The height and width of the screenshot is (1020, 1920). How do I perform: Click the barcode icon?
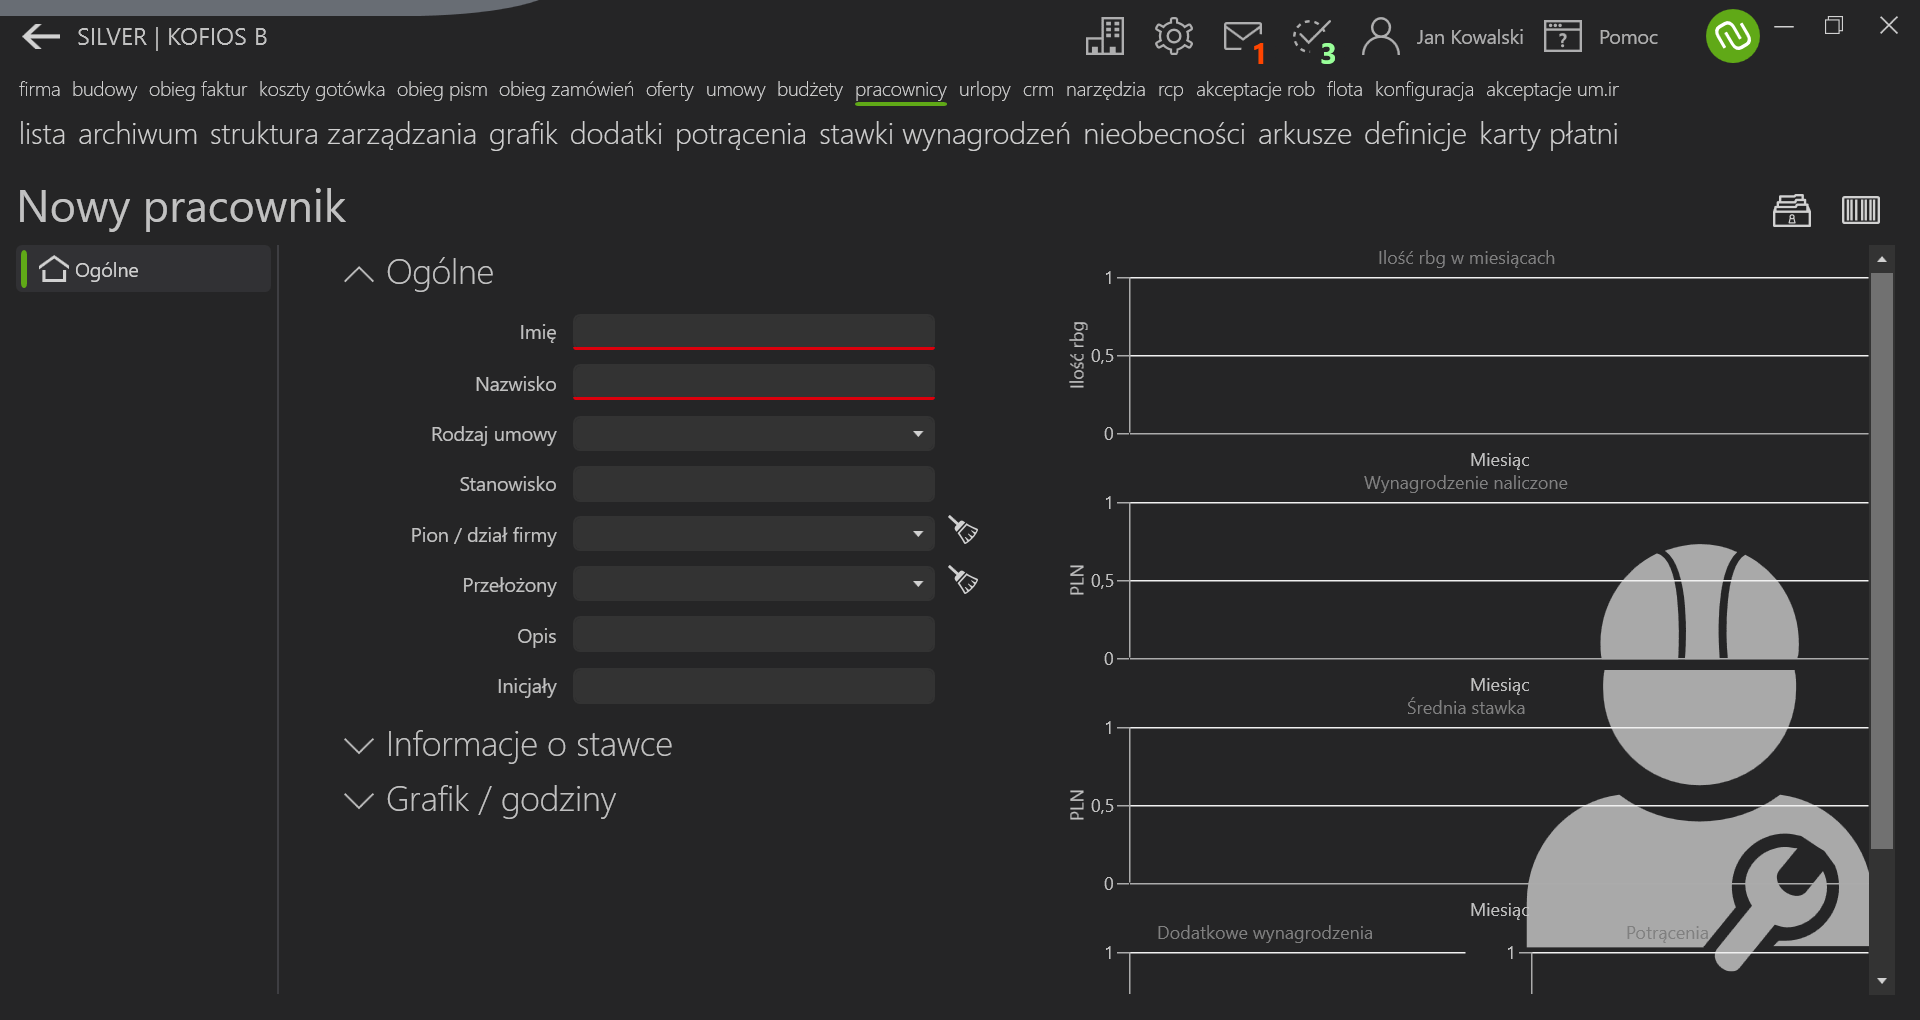click(x=1861, y=210)
